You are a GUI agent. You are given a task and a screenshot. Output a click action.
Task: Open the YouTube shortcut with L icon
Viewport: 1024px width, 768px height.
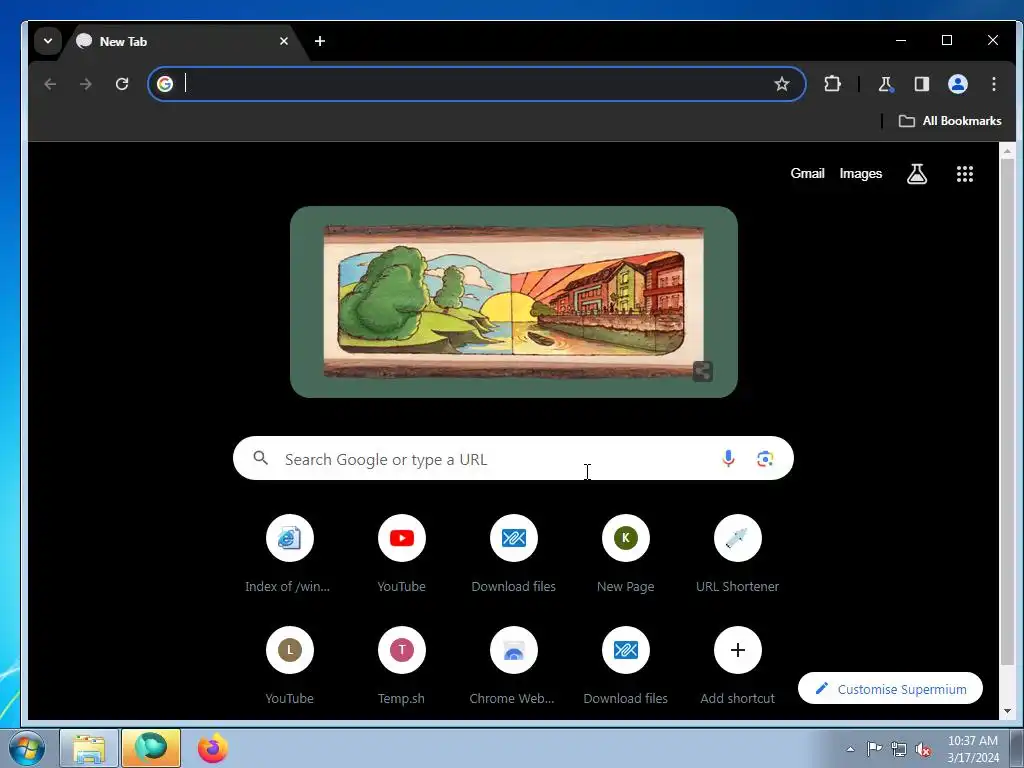click(289, 665)
